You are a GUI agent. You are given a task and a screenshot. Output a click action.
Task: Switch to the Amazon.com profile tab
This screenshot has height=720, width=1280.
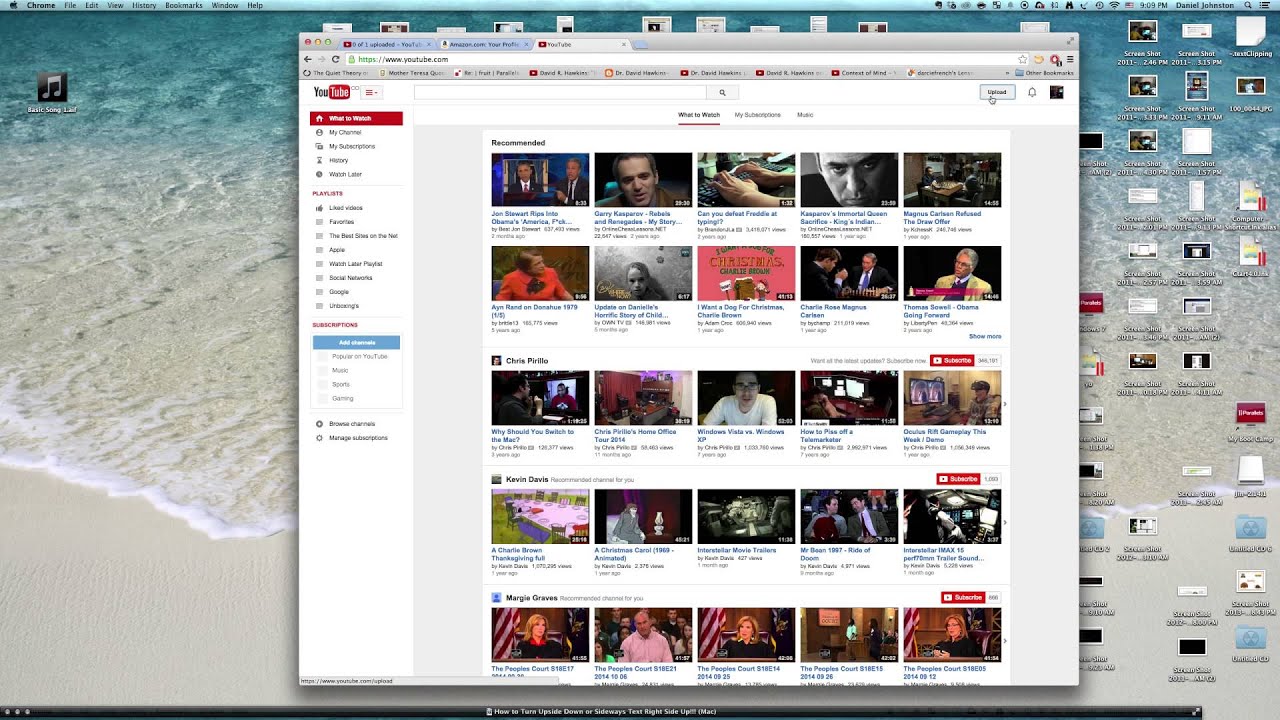tap(483, 44)
